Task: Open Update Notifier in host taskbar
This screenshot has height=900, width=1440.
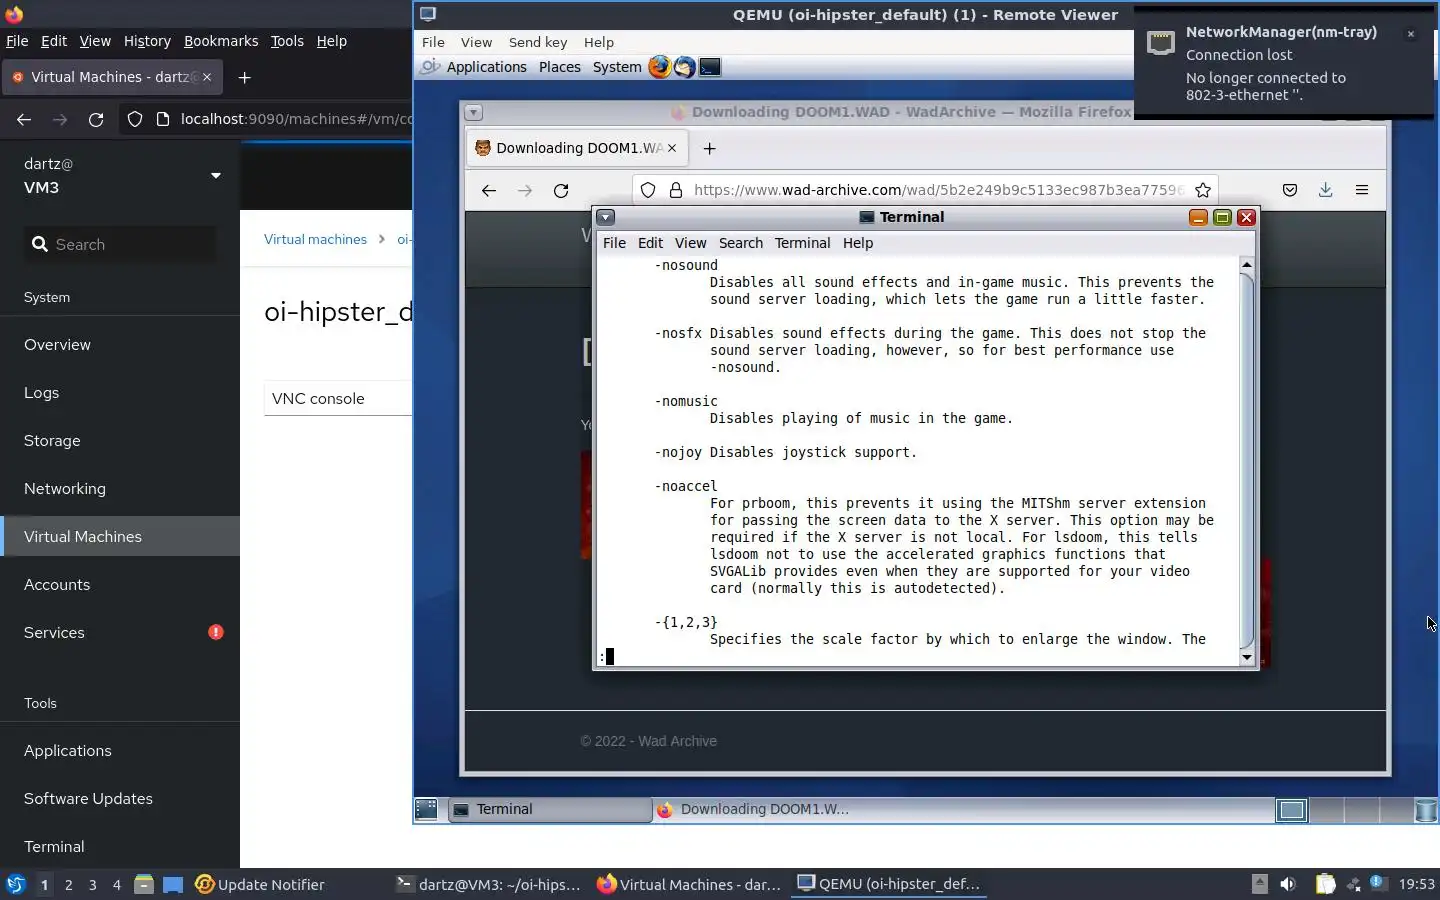Action: [260, 884]
